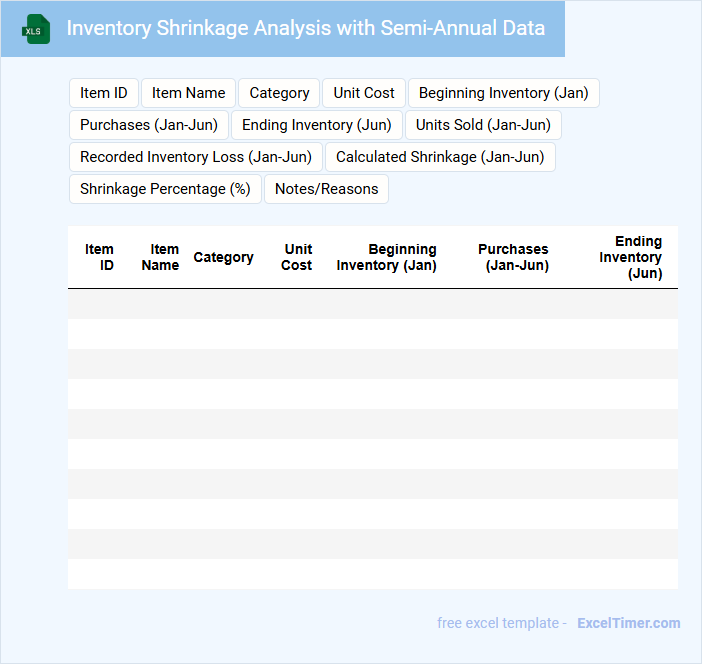Click the Category tag chip

(279, 93)
